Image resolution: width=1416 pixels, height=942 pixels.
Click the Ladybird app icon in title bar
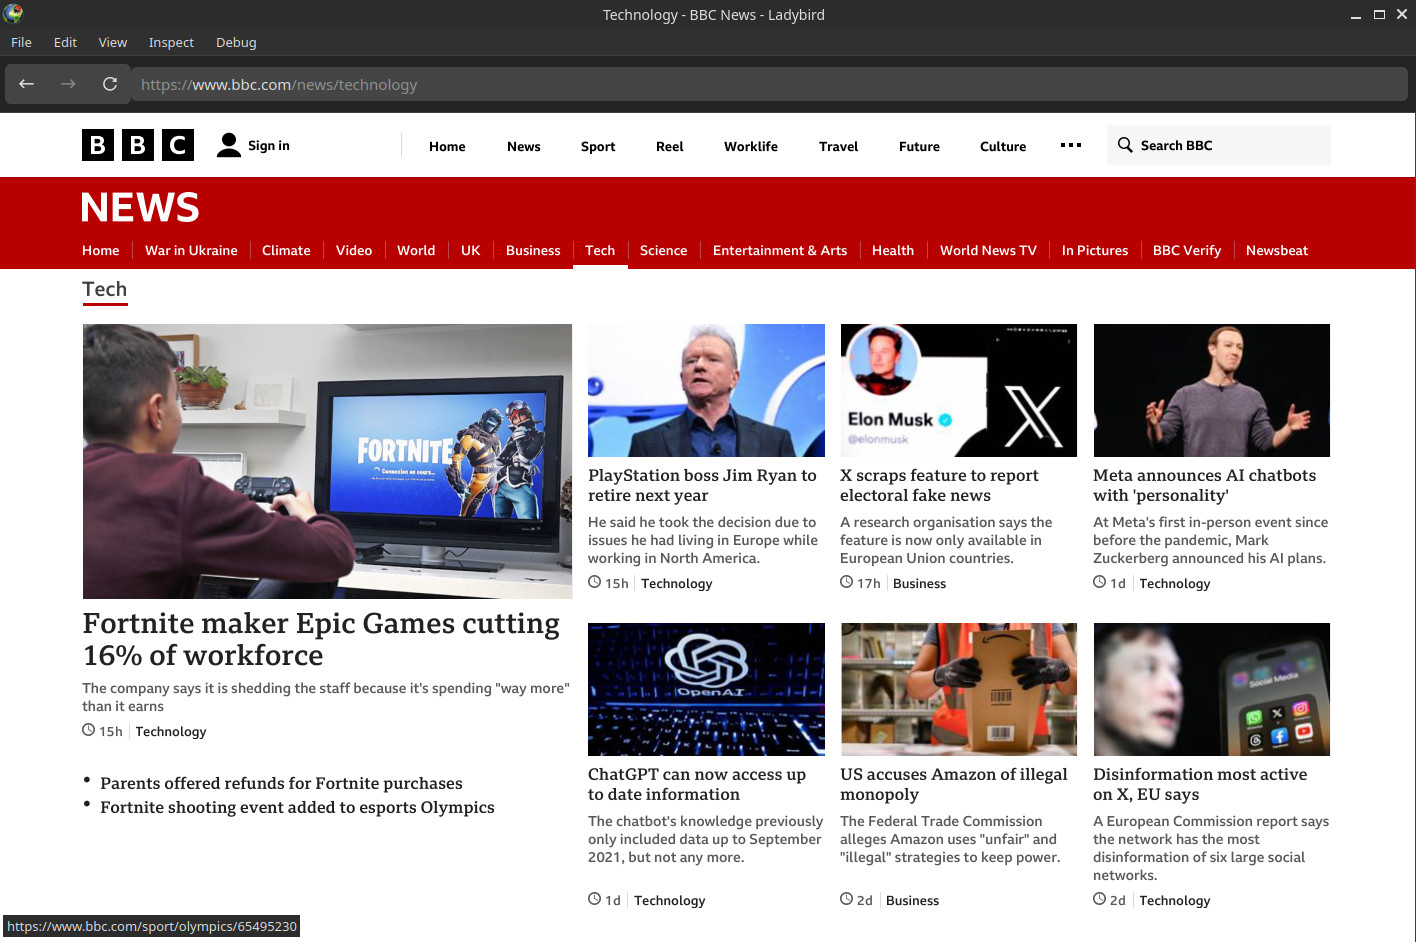(13, 14)
